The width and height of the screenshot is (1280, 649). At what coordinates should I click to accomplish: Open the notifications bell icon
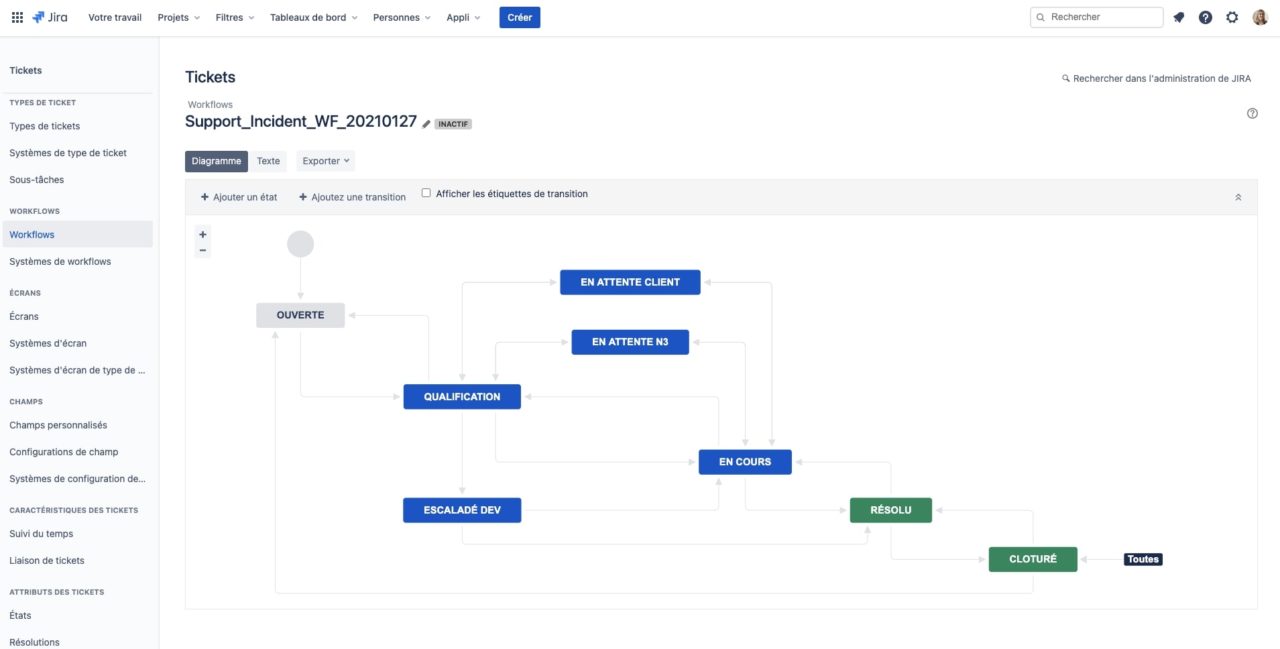[x=1179, y=17]
